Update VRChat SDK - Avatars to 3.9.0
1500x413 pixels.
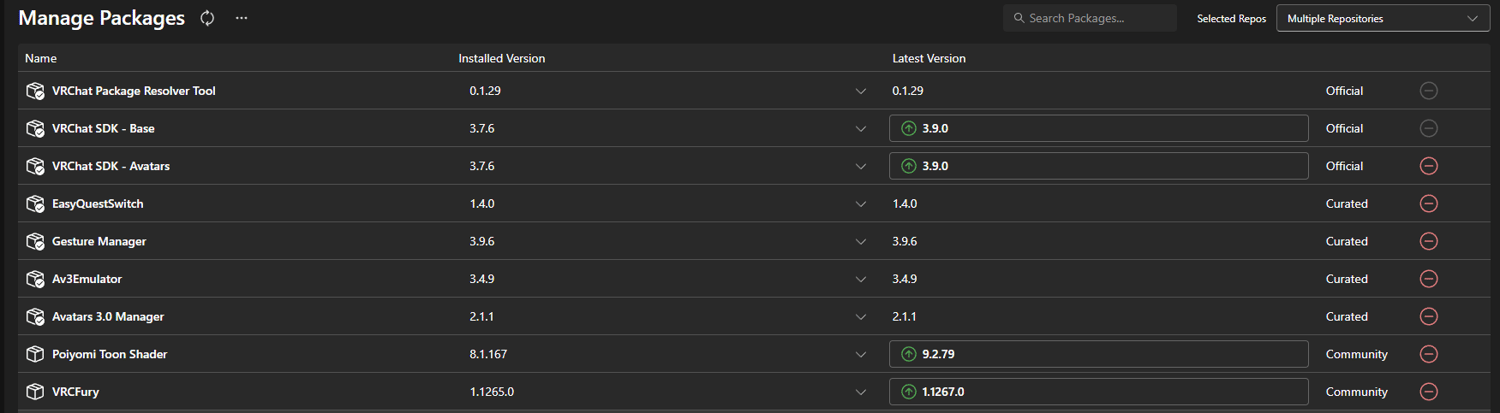(1098, 166)
